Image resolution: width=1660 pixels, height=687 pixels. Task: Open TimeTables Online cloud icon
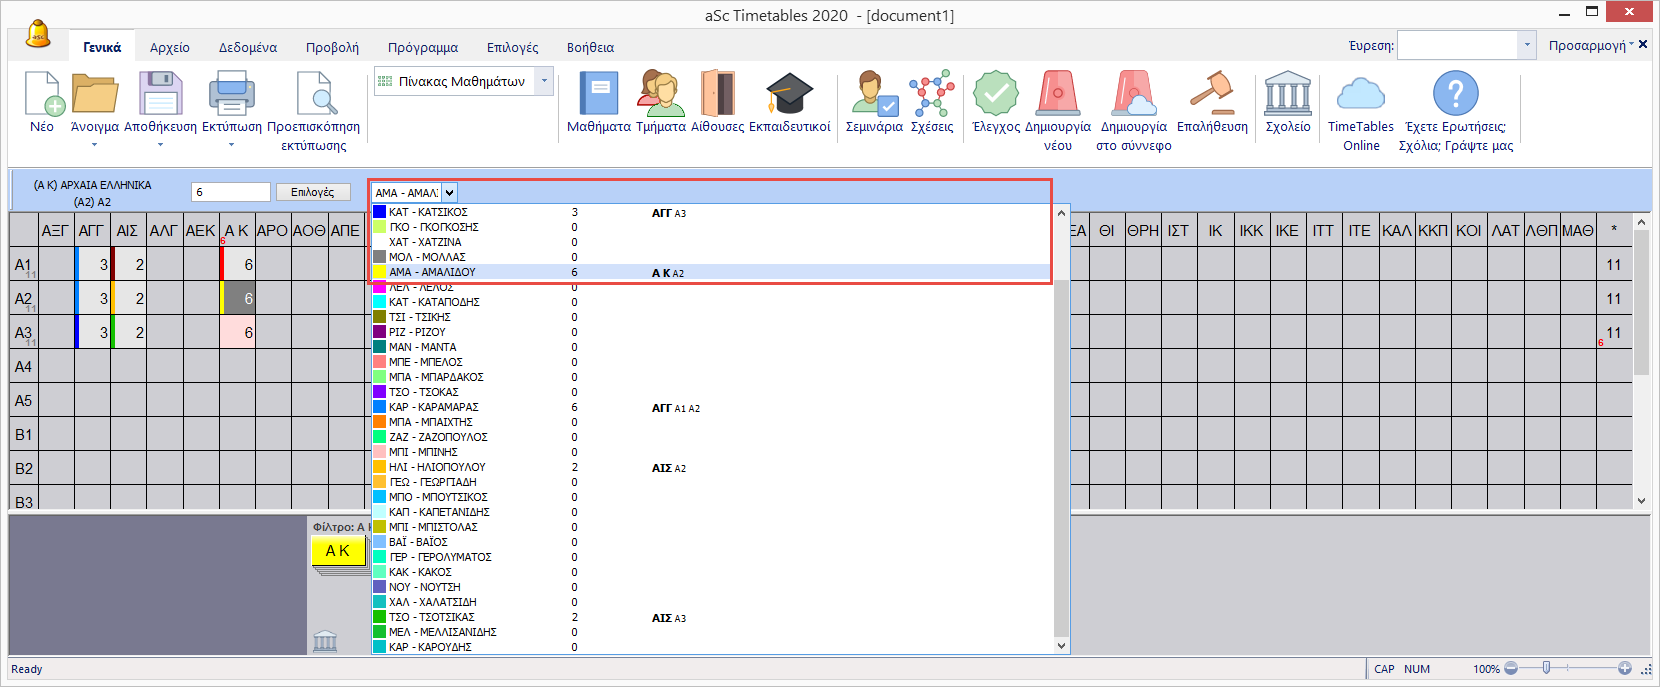[1360, 95]
